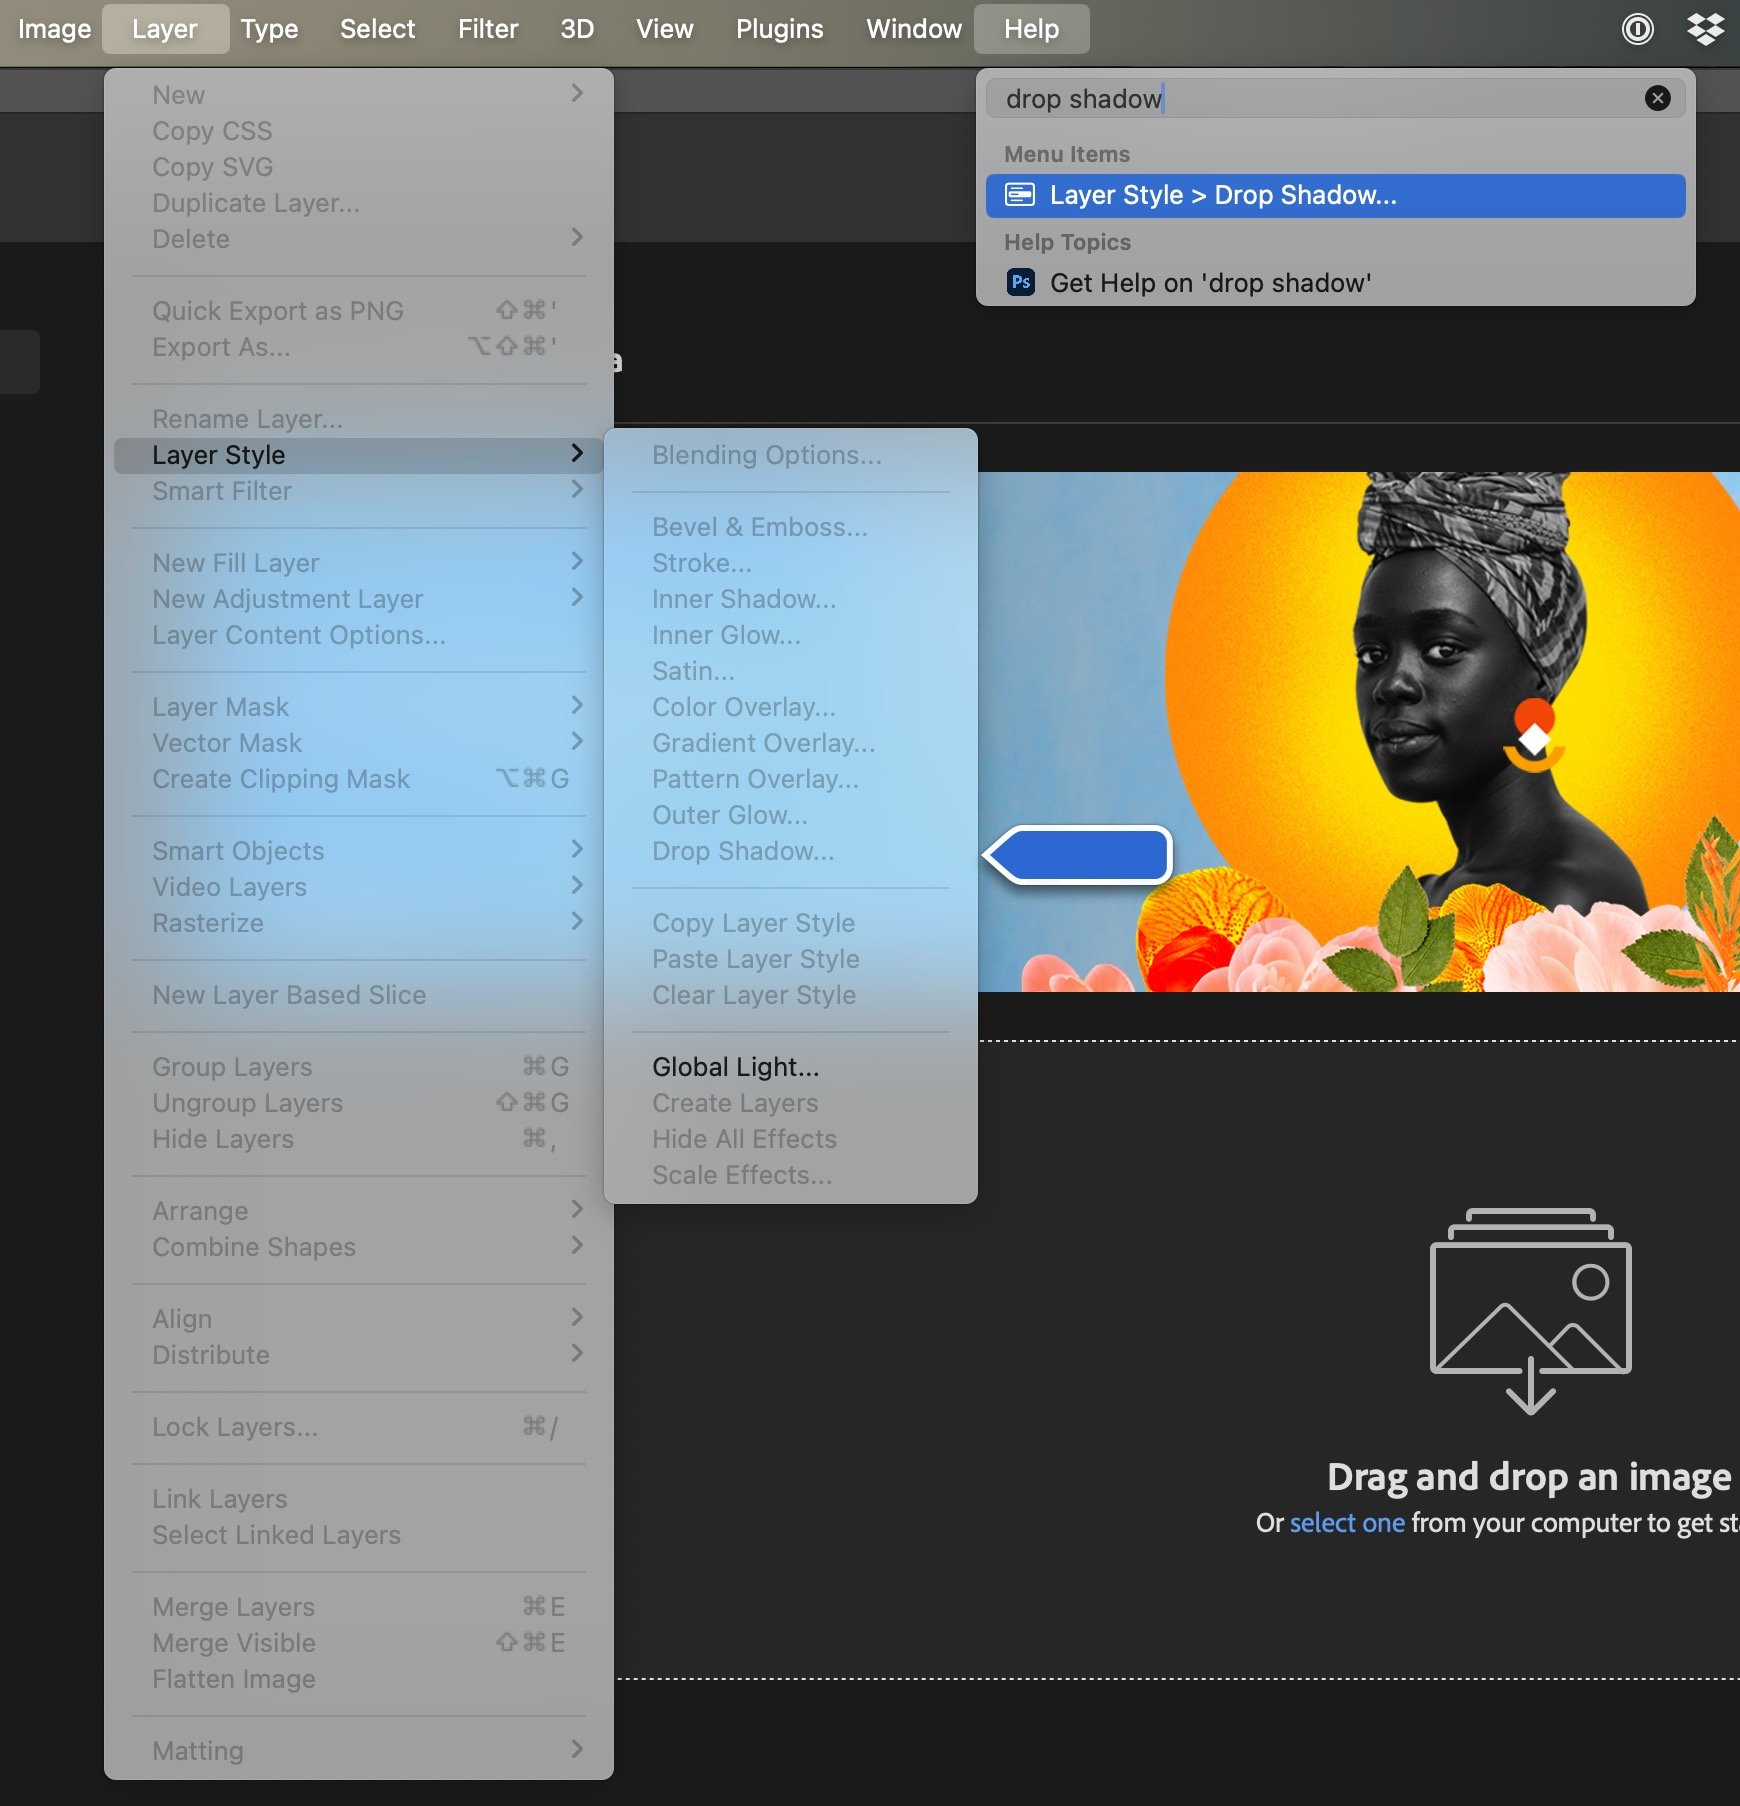
Task: Select Quick Export as PNG
Action: coord(358,311)
